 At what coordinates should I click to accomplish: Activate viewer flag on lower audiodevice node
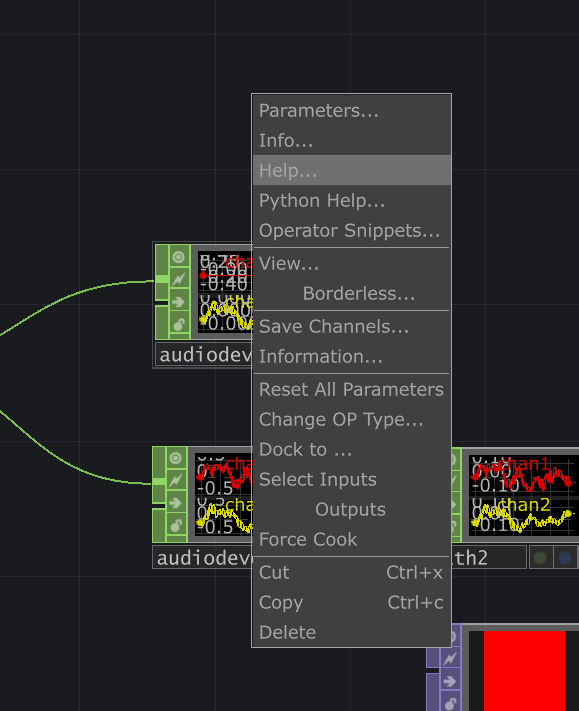click(x=176, y=458)
